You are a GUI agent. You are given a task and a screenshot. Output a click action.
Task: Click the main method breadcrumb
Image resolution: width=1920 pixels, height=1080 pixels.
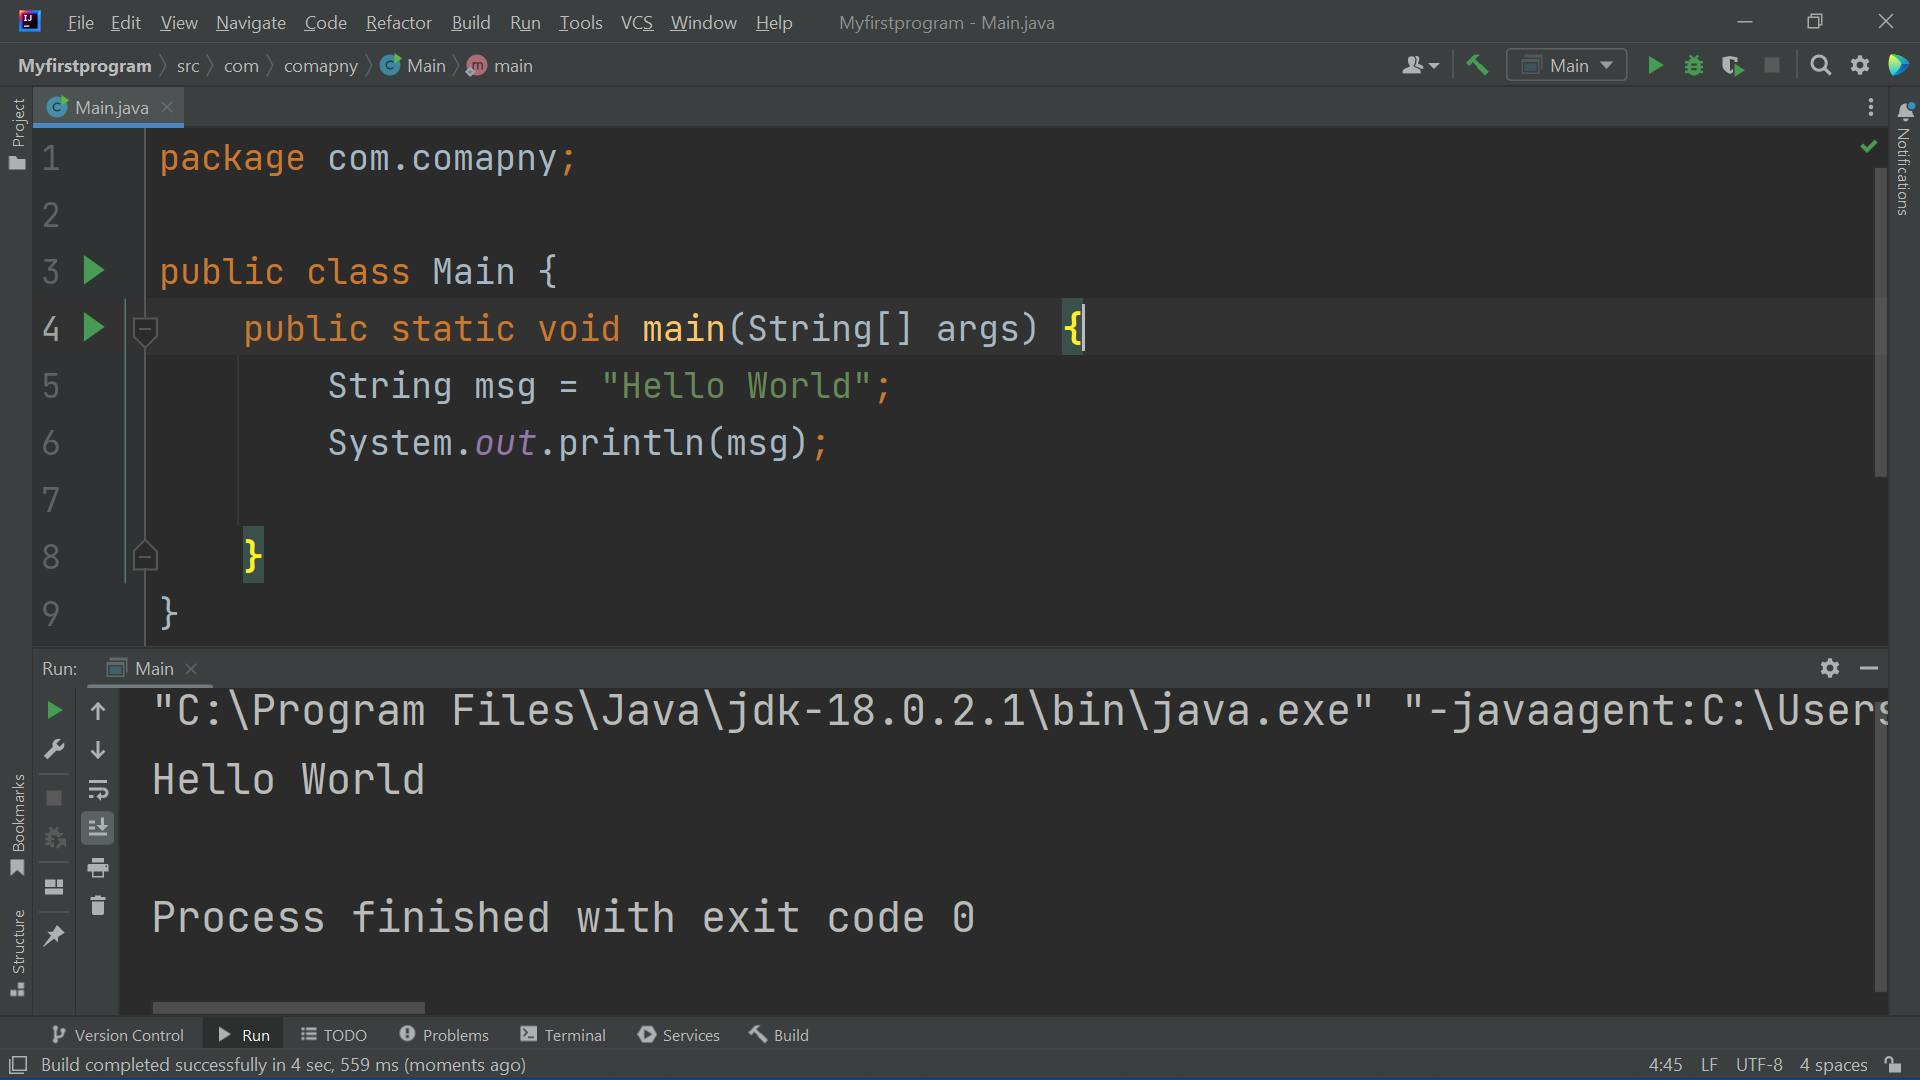tap(500, 65)
